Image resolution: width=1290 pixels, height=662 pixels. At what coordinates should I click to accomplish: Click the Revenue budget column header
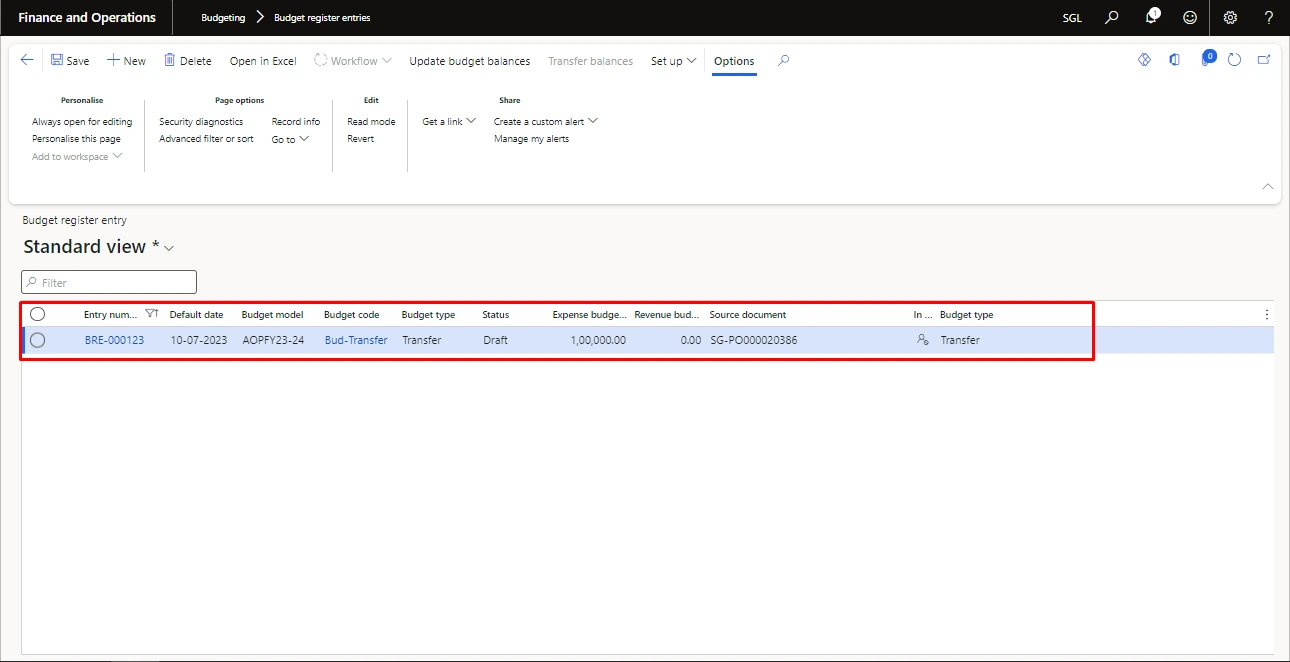pyautogui.click(x=667, y=315)
